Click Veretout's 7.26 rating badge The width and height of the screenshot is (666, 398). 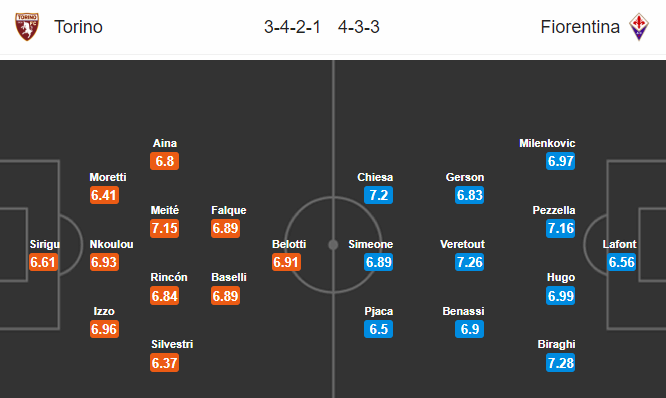pos(469,262)
